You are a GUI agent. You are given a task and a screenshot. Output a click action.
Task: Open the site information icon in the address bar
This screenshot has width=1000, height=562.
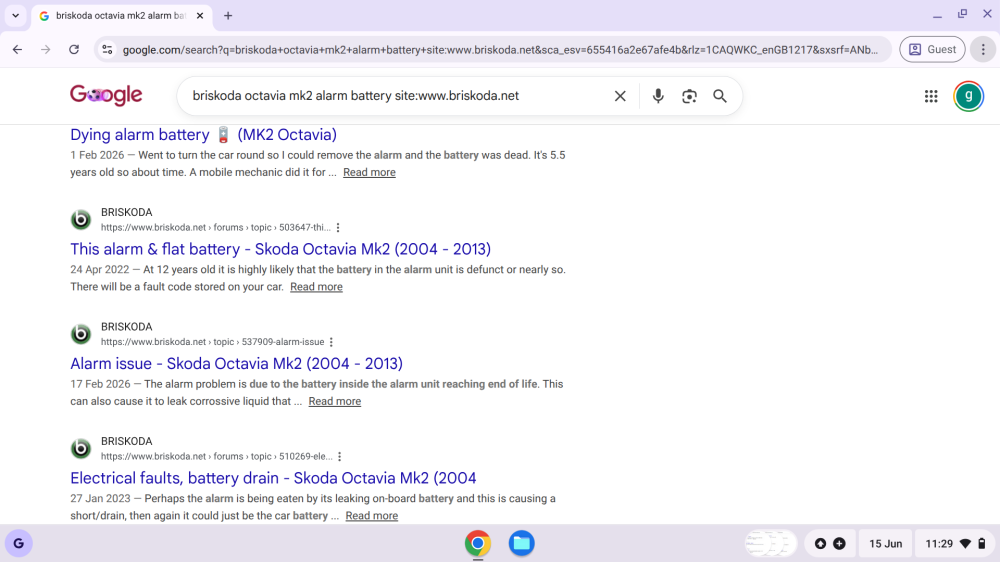(x=107, y=50)
